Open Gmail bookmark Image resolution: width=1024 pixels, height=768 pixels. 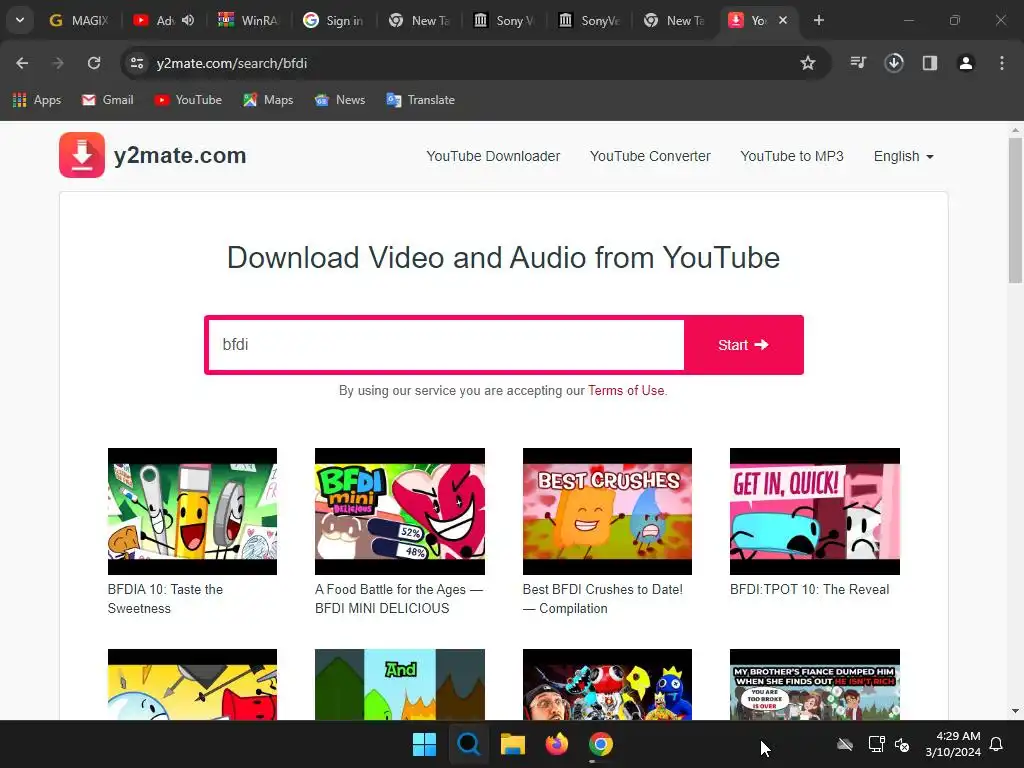[108, 100]
